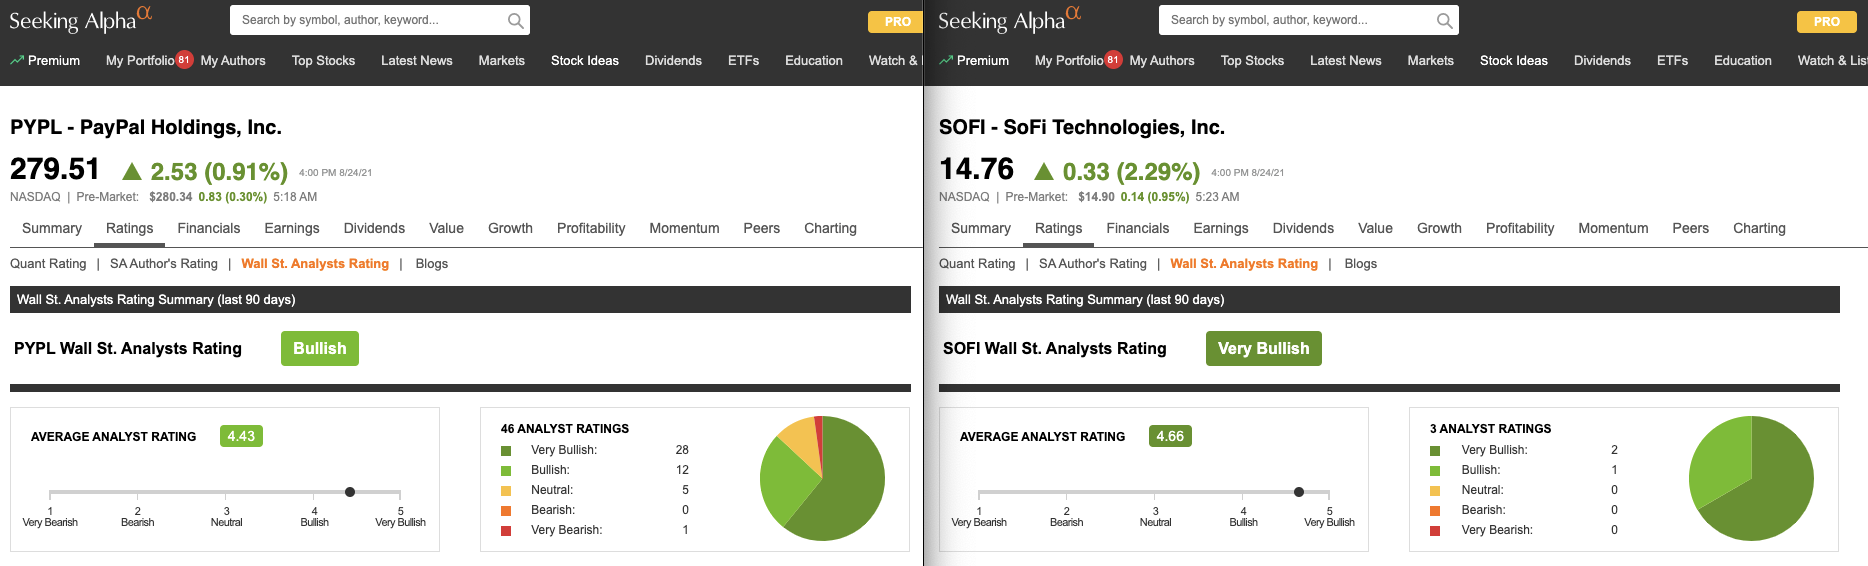Open My Authors in SOFI window

(1162, 60)
